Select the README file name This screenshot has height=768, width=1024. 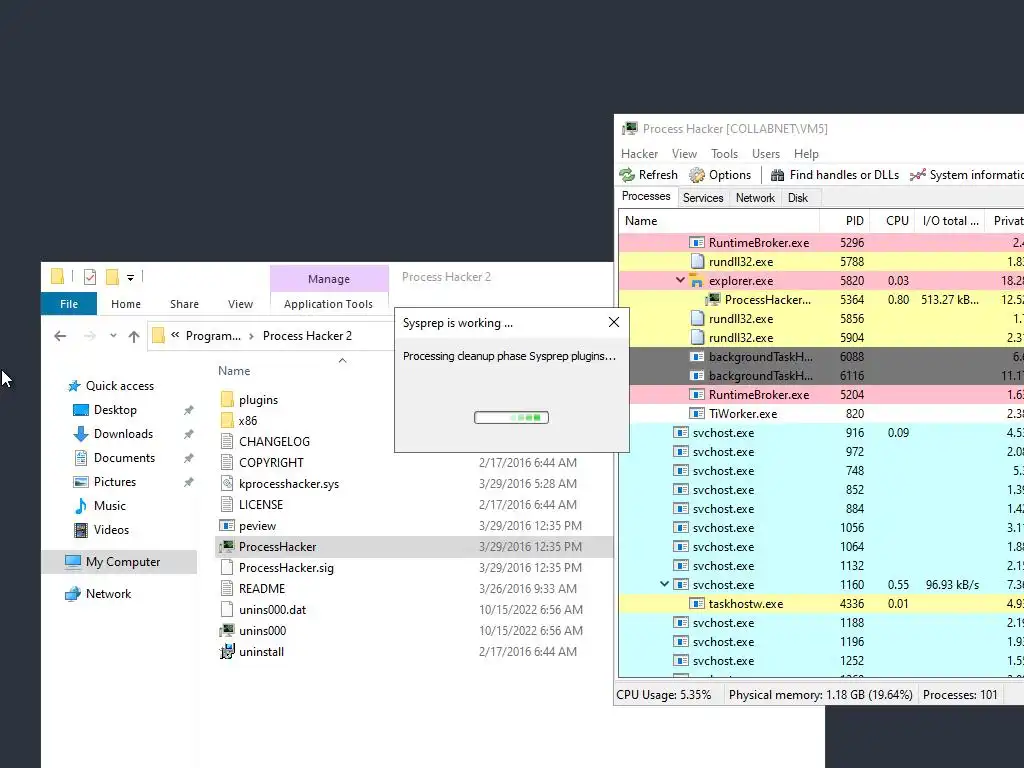pos(262,588)
